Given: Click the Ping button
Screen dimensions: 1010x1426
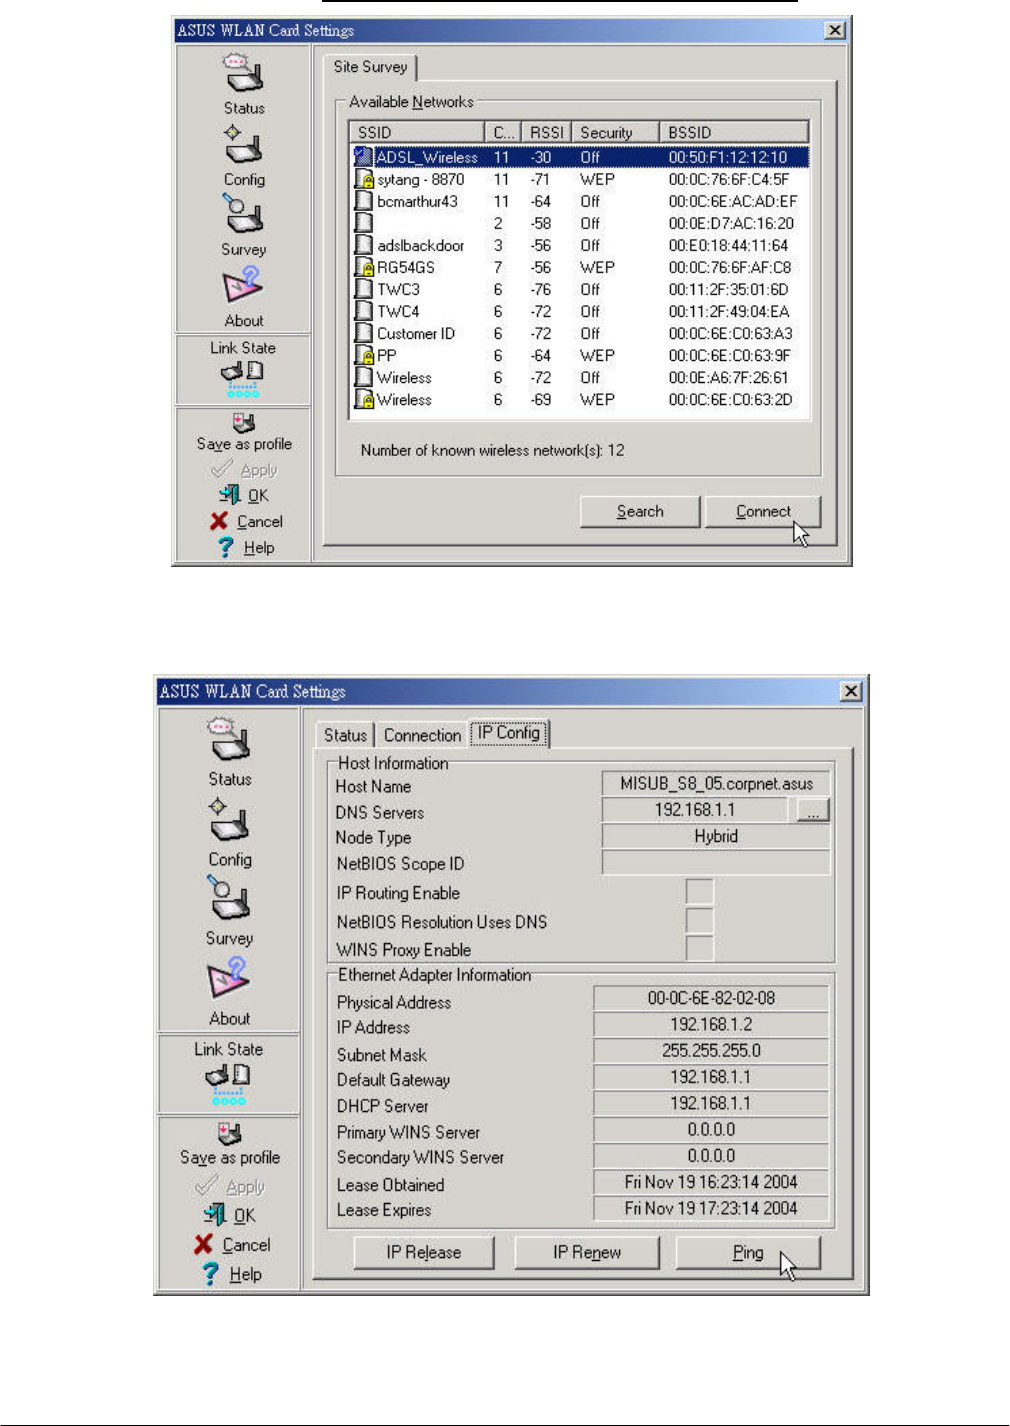Looking at the screenshot, I should (748, 1252).
